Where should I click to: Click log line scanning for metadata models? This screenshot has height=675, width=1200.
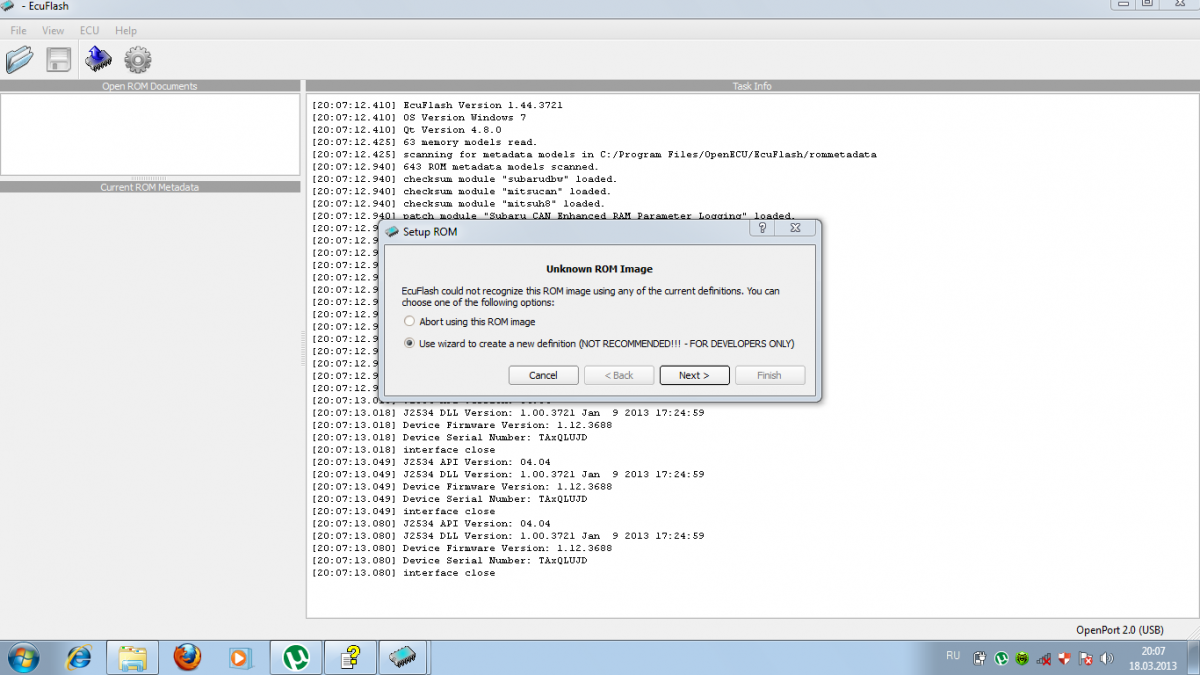pos(594,155)
